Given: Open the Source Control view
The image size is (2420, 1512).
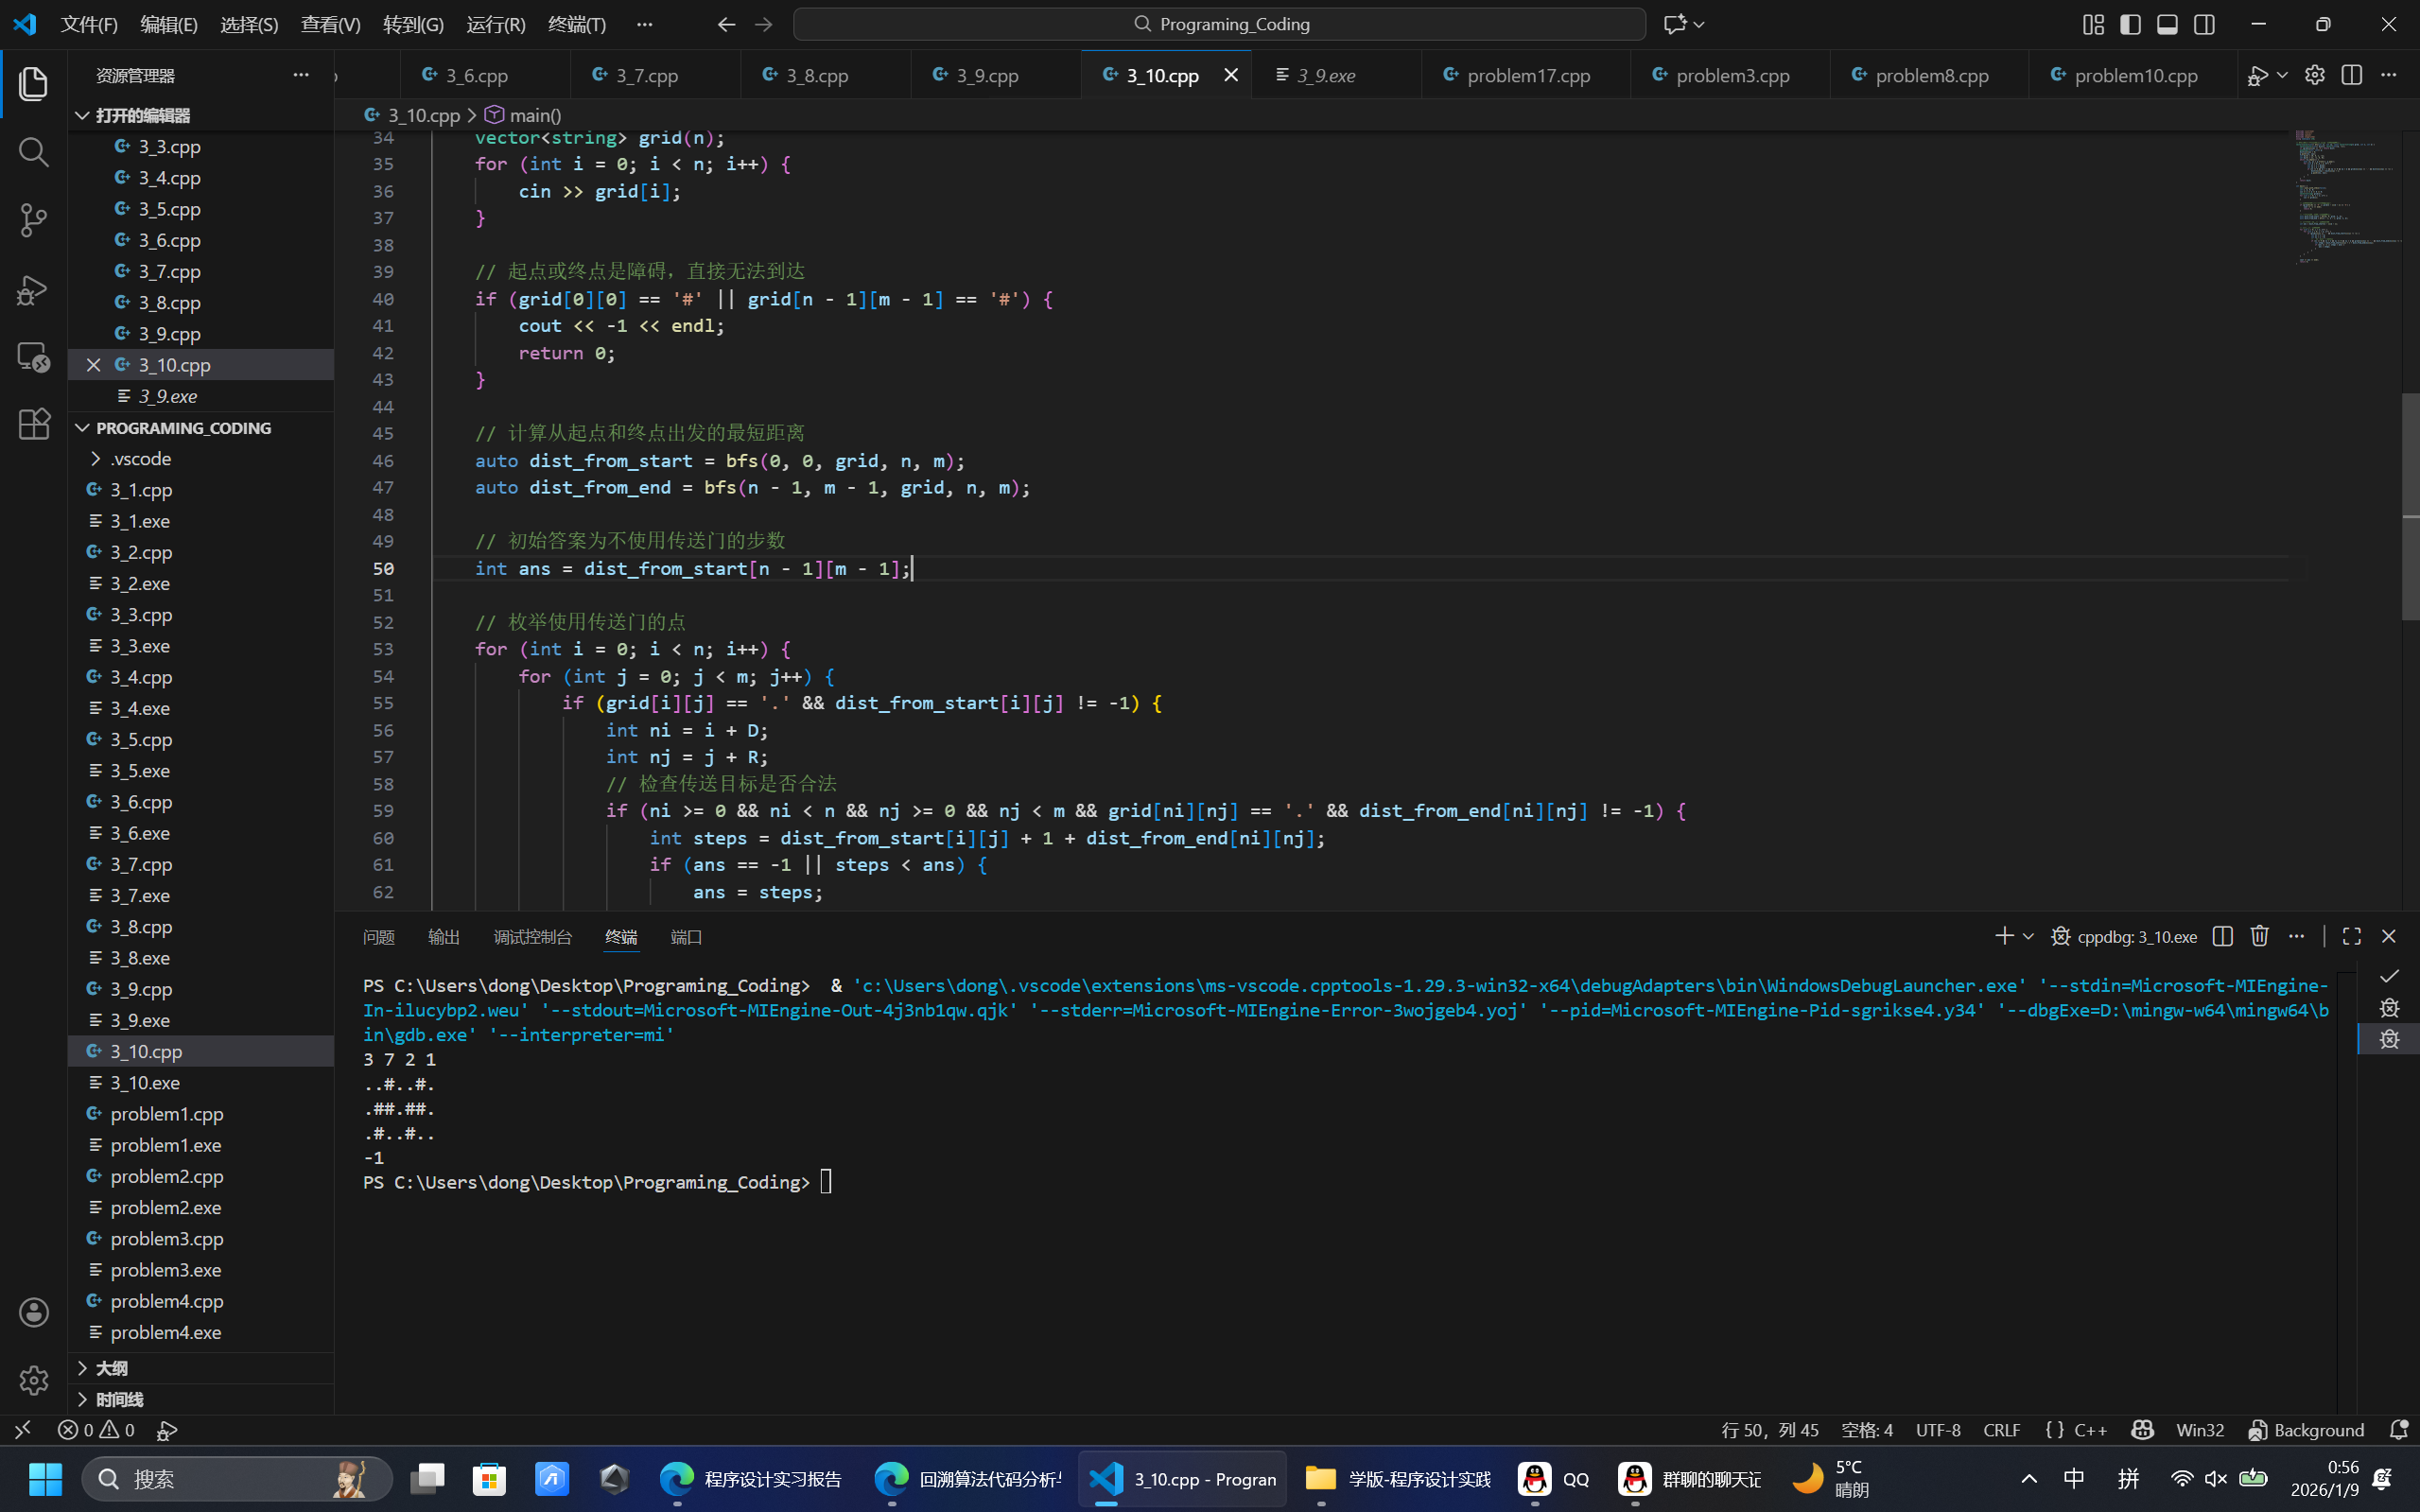Looking at the screenshot, I should [34, 220].
